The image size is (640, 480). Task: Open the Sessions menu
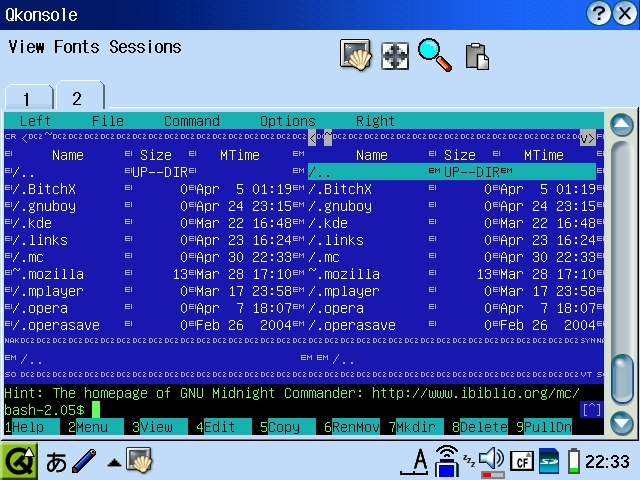pos(145,47)
